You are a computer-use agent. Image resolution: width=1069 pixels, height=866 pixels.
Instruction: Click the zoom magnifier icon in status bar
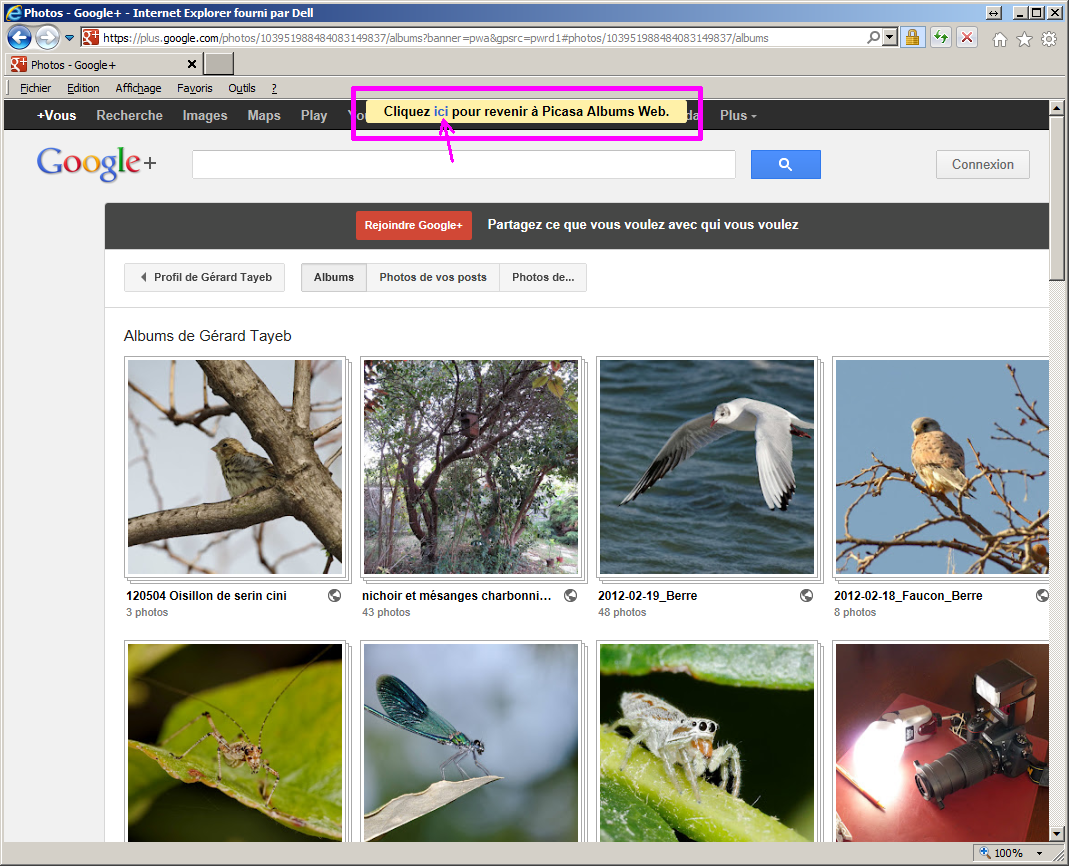coord(984,852)
